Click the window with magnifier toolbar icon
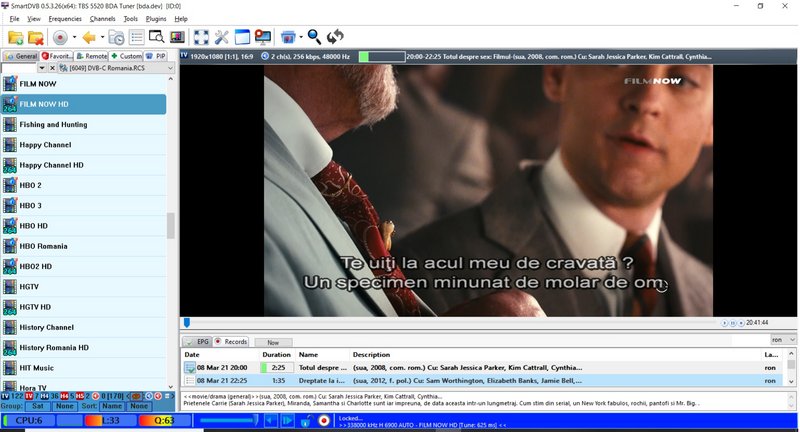 [x=156, y=37]
